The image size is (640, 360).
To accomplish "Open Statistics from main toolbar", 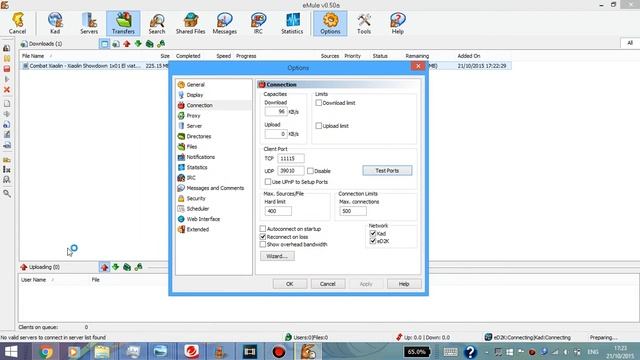I will 292,23.
